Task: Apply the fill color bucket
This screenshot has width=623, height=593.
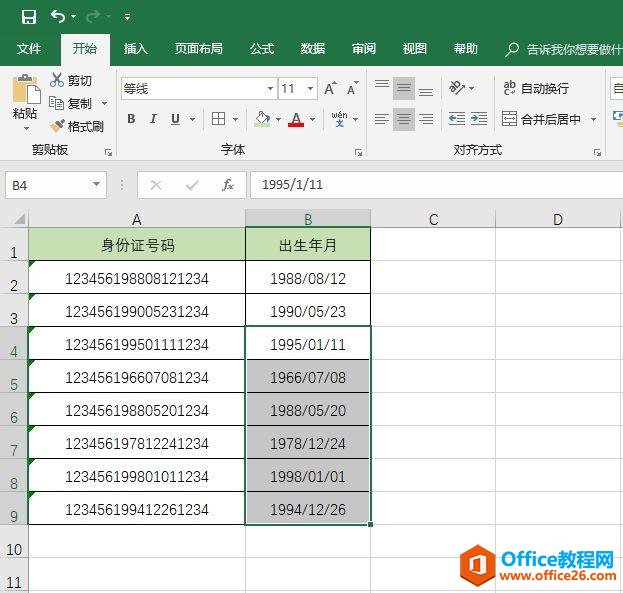Action: 263,118
